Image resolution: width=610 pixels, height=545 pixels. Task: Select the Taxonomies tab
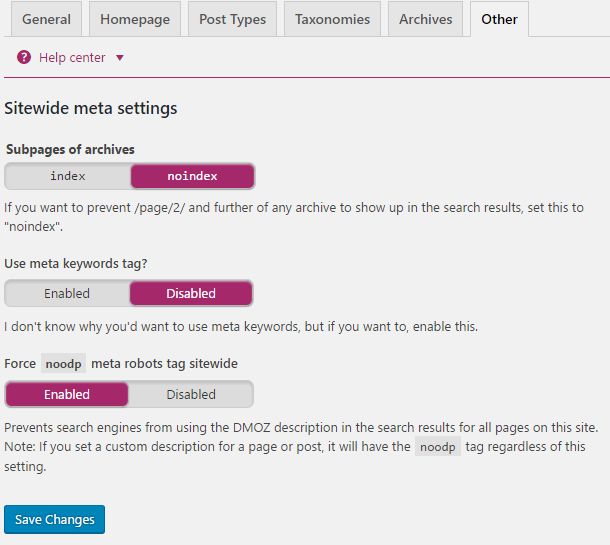[x=332, y=19]
